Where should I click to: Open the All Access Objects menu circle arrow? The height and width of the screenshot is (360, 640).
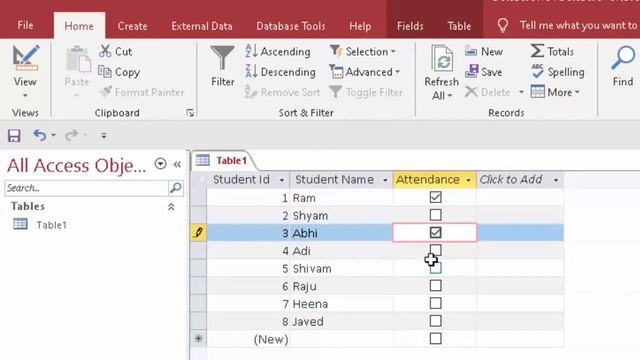pyautogui.click(x=160, y=164)
